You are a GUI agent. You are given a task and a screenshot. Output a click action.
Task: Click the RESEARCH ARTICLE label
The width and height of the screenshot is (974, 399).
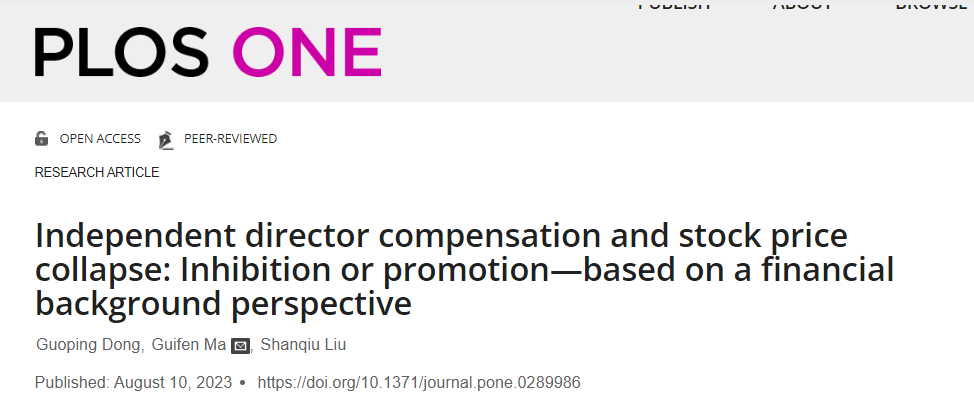coord(97,172)
